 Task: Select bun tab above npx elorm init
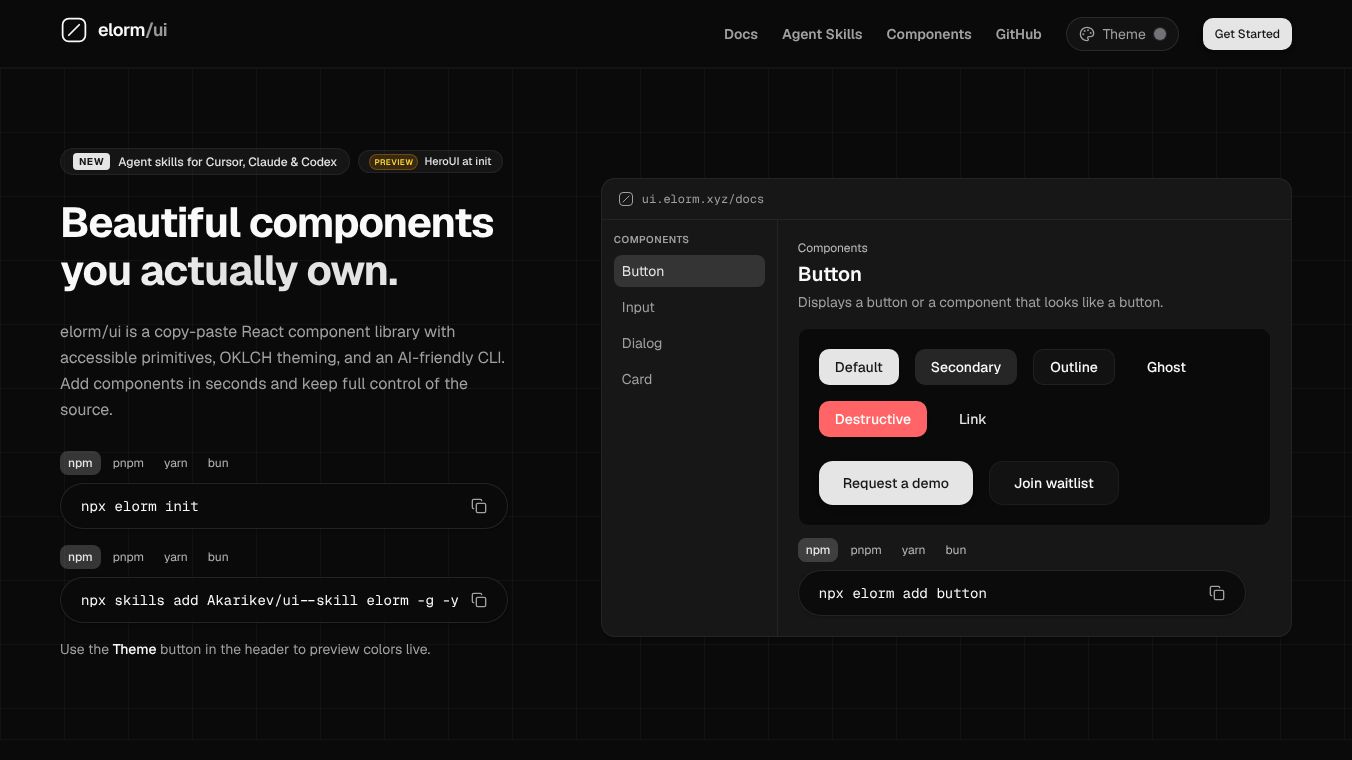click(x=218, y=463)
